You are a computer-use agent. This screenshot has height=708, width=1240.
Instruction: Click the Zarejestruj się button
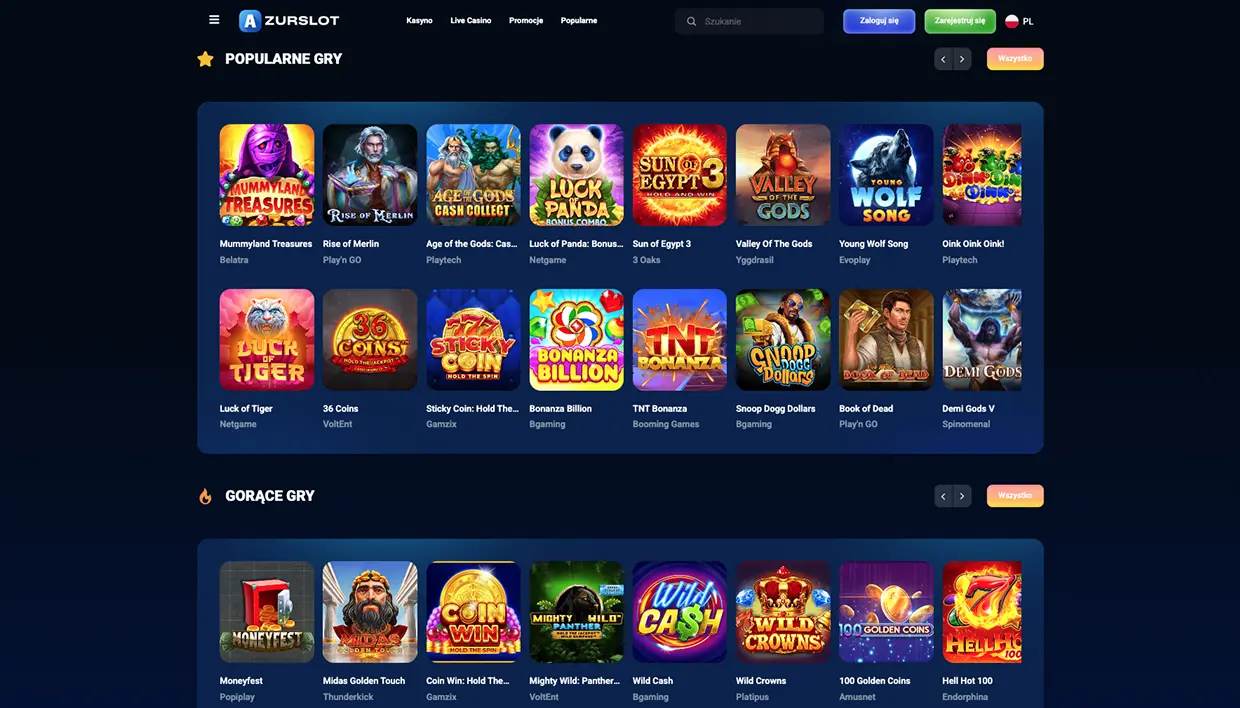pyautogui.click(x=960, y=21)
